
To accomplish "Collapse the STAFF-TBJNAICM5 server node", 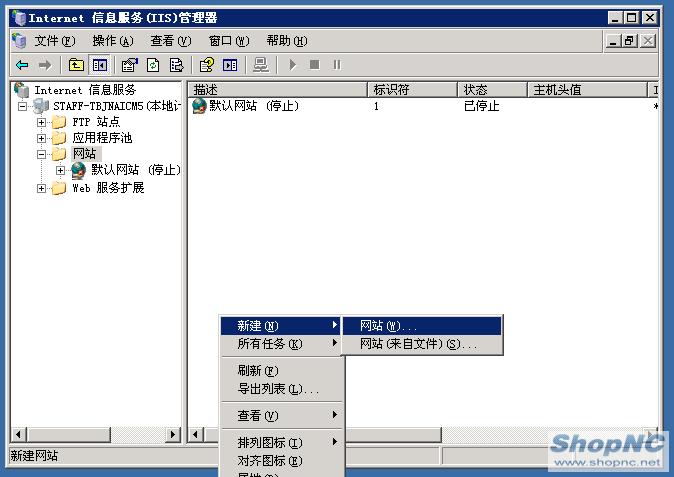I will click(22, 106).
